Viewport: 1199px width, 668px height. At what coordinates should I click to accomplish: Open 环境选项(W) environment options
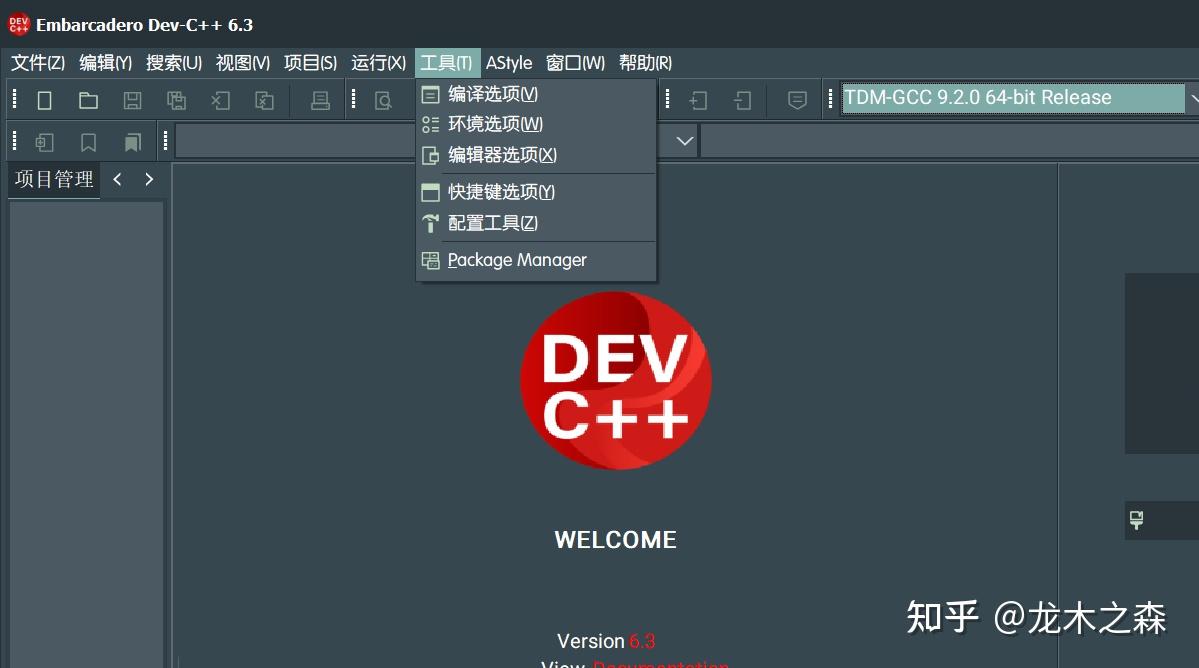point(536,124)
